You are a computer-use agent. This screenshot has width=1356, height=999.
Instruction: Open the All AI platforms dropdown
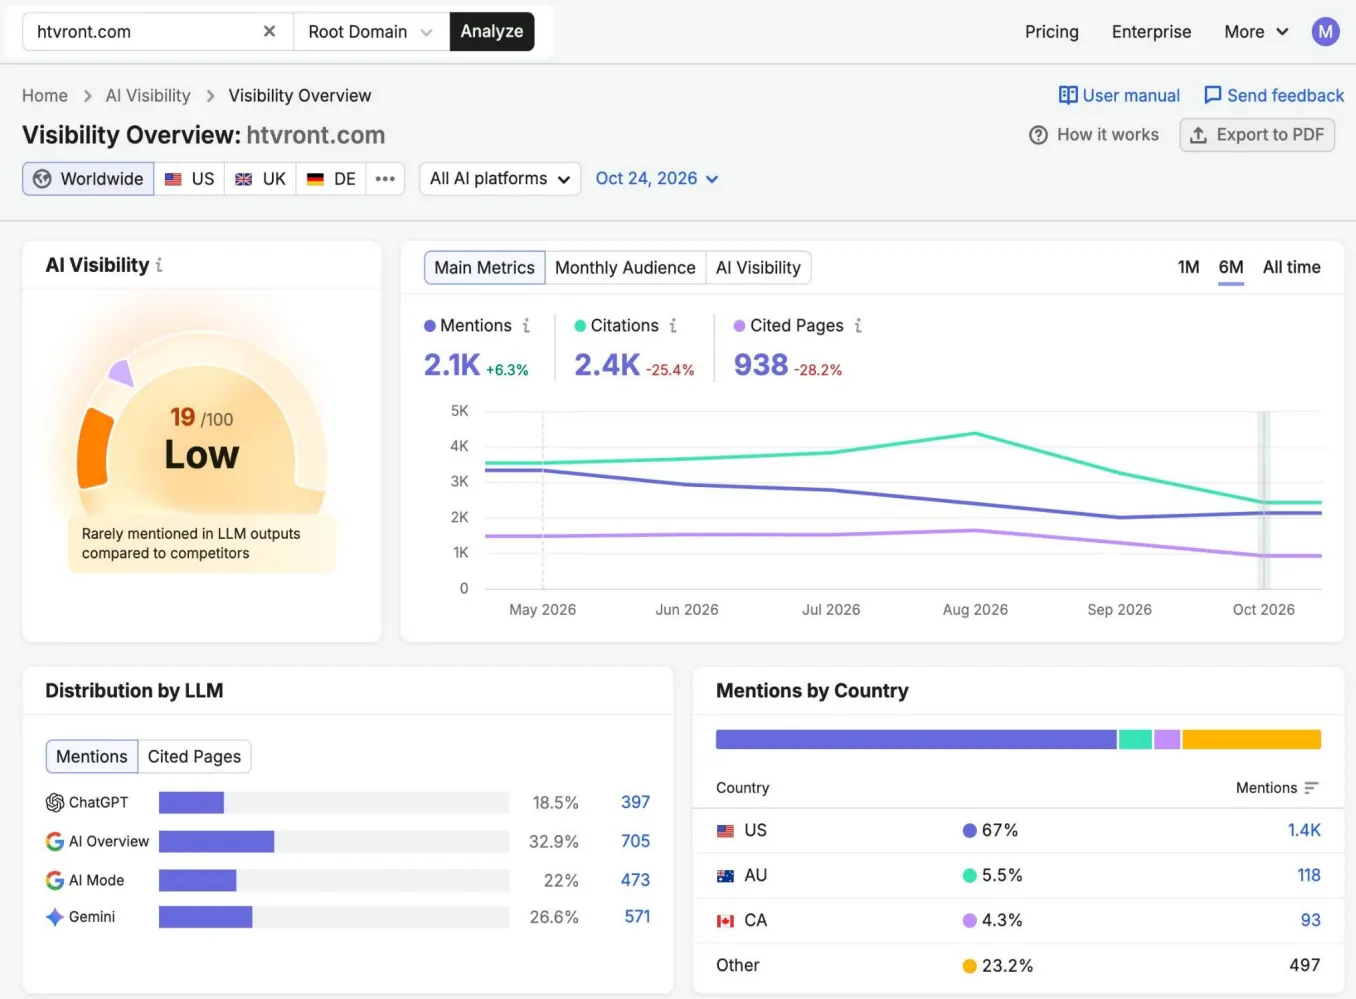coord(500,179)
